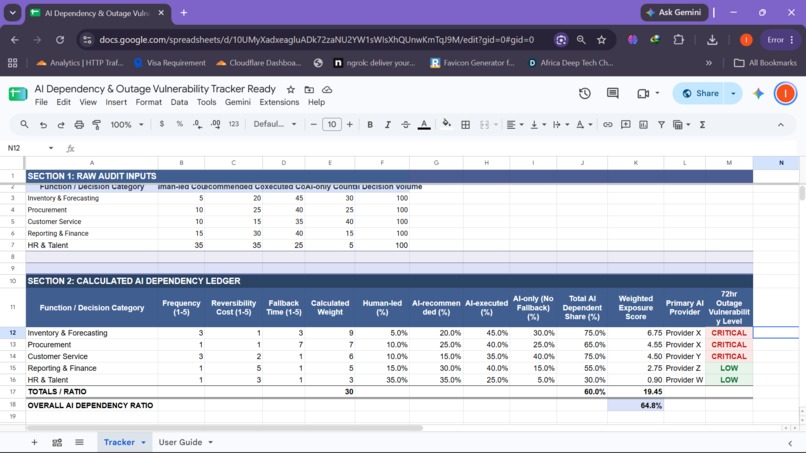
Task: Decrease font size with minus
Action: point(314,124)
